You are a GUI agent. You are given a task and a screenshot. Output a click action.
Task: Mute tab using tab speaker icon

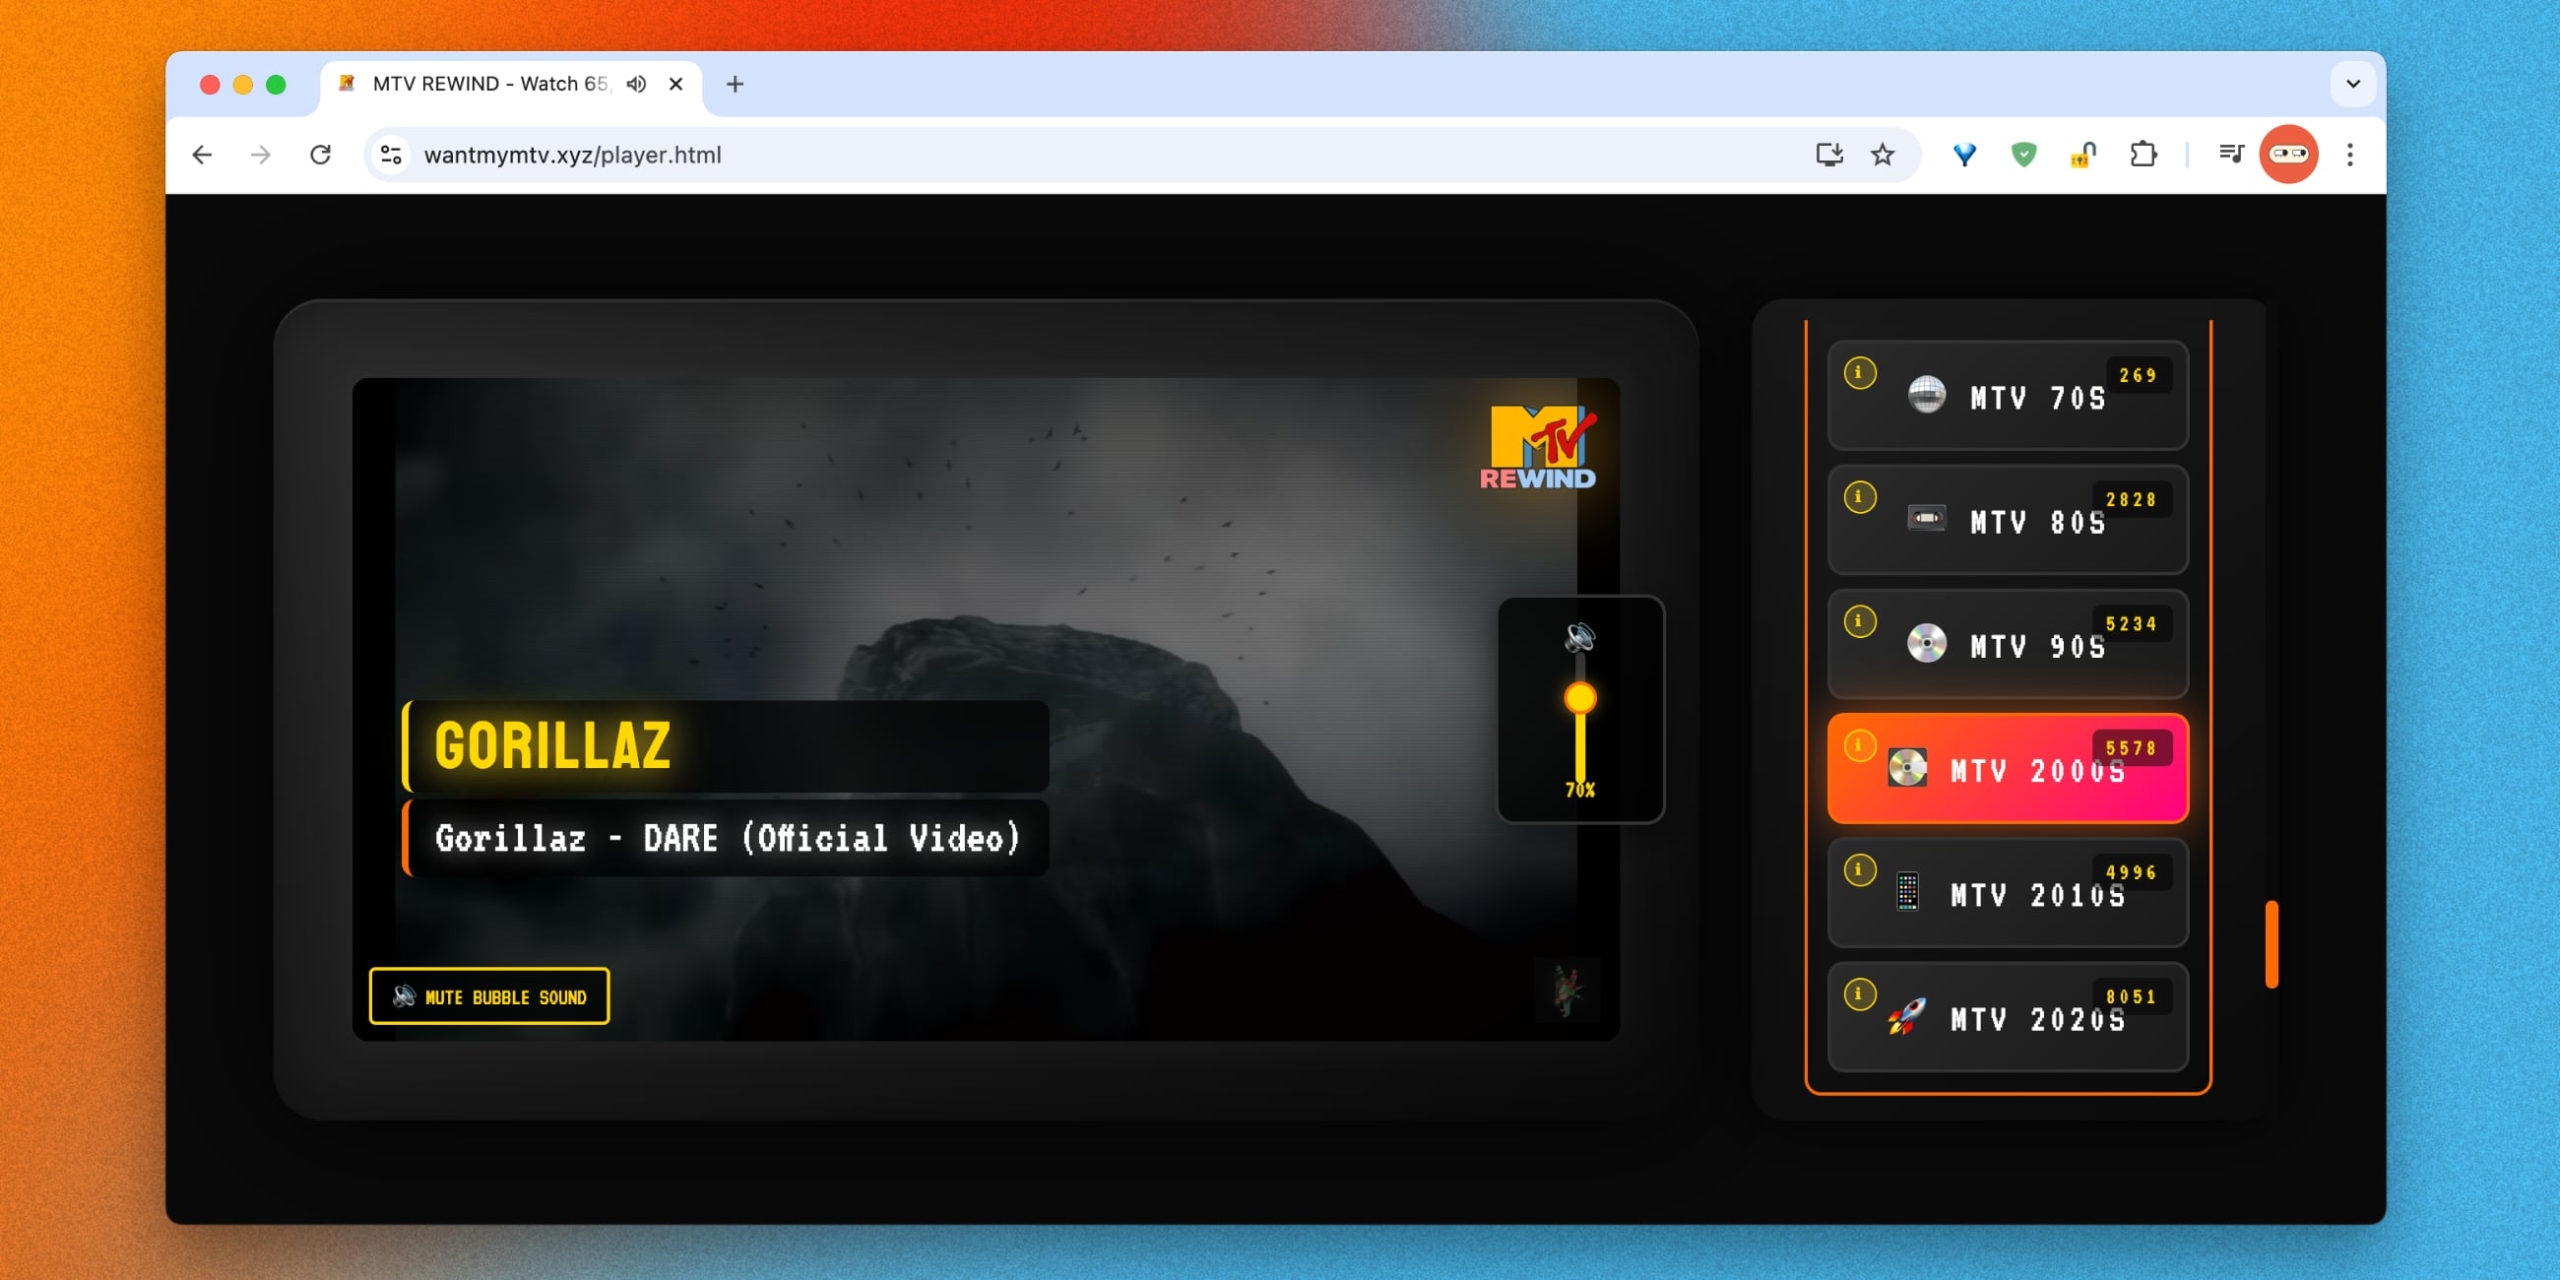click(x=637, y=84)
